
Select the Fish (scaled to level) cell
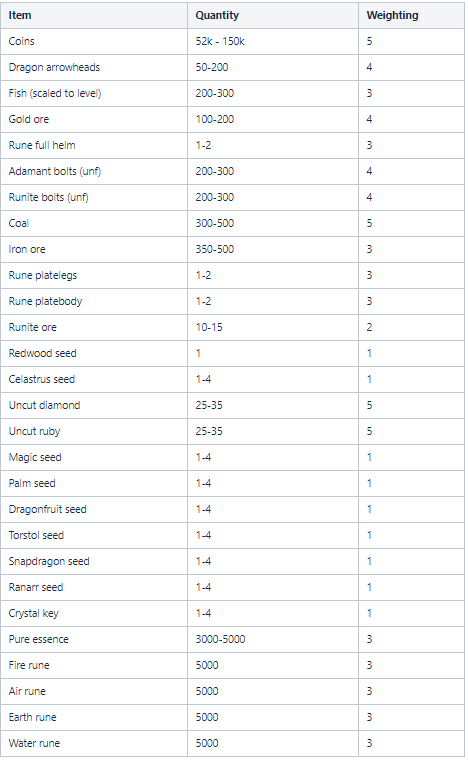(x=94, y=93)
